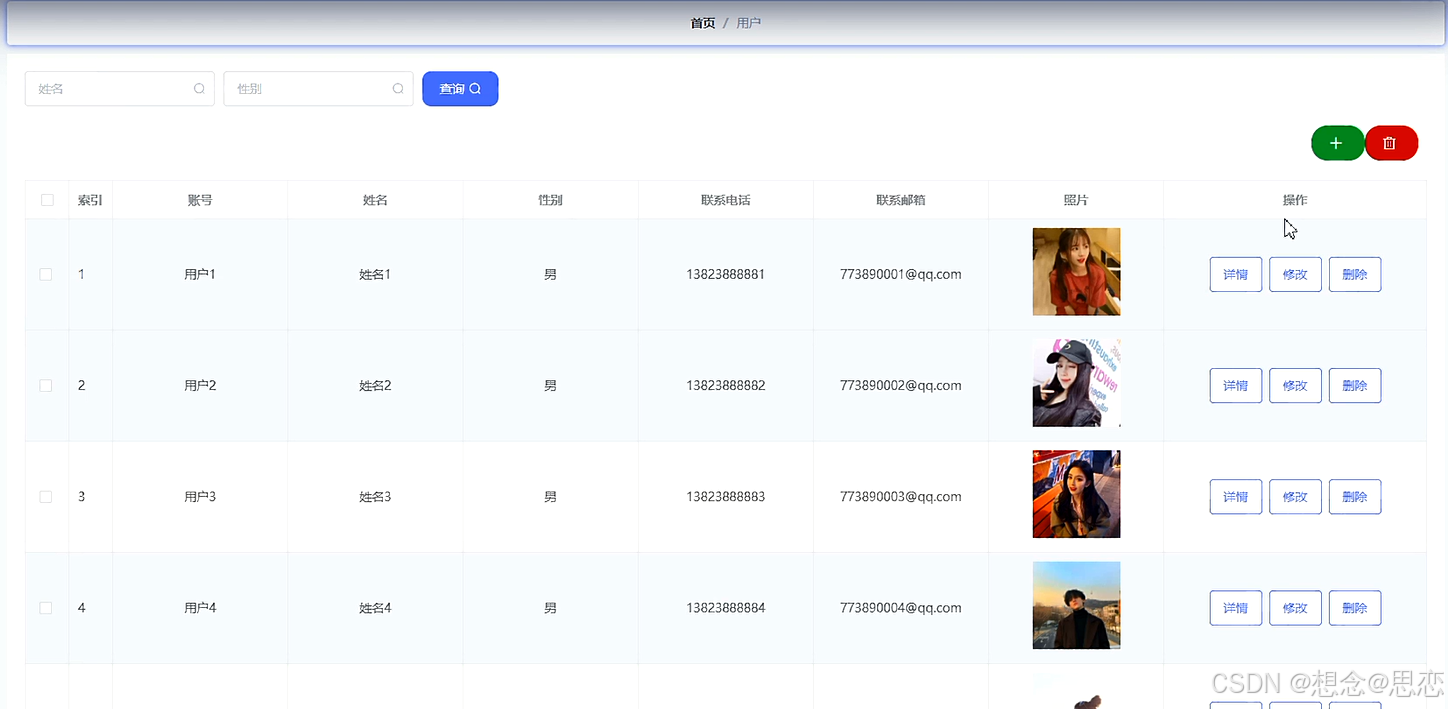
Task: Click gender cell 男 in 用户1 row
Action: tap(550, 274)
